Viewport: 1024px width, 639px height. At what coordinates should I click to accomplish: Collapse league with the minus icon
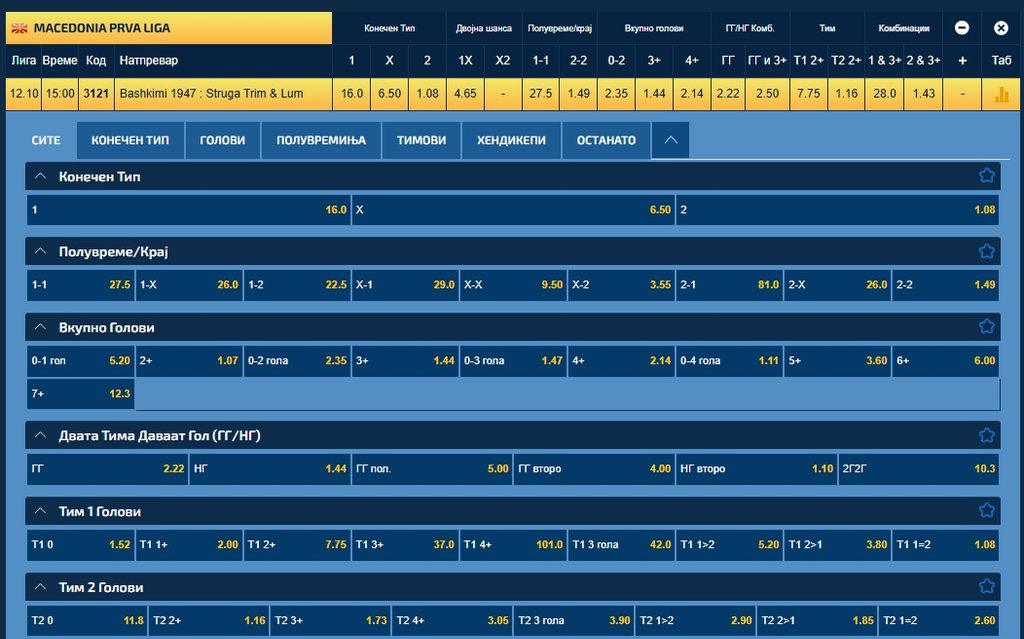point(962,28)
